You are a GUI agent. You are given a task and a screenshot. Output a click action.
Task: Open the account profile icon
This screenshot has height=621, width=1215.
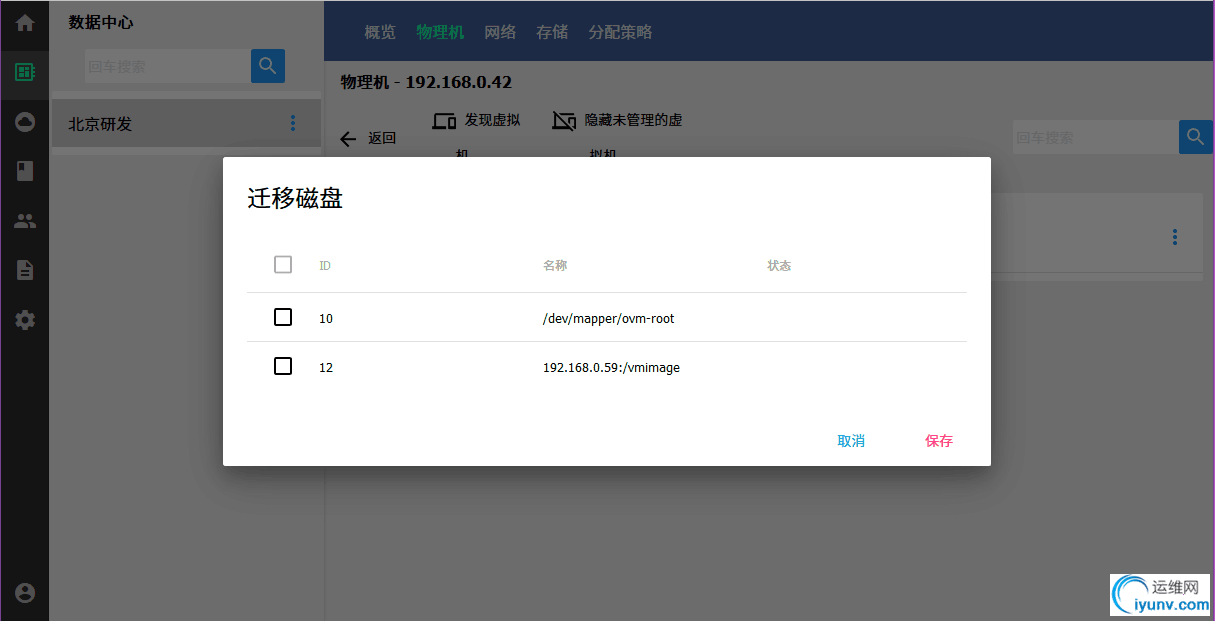click(x=25, y=592)
